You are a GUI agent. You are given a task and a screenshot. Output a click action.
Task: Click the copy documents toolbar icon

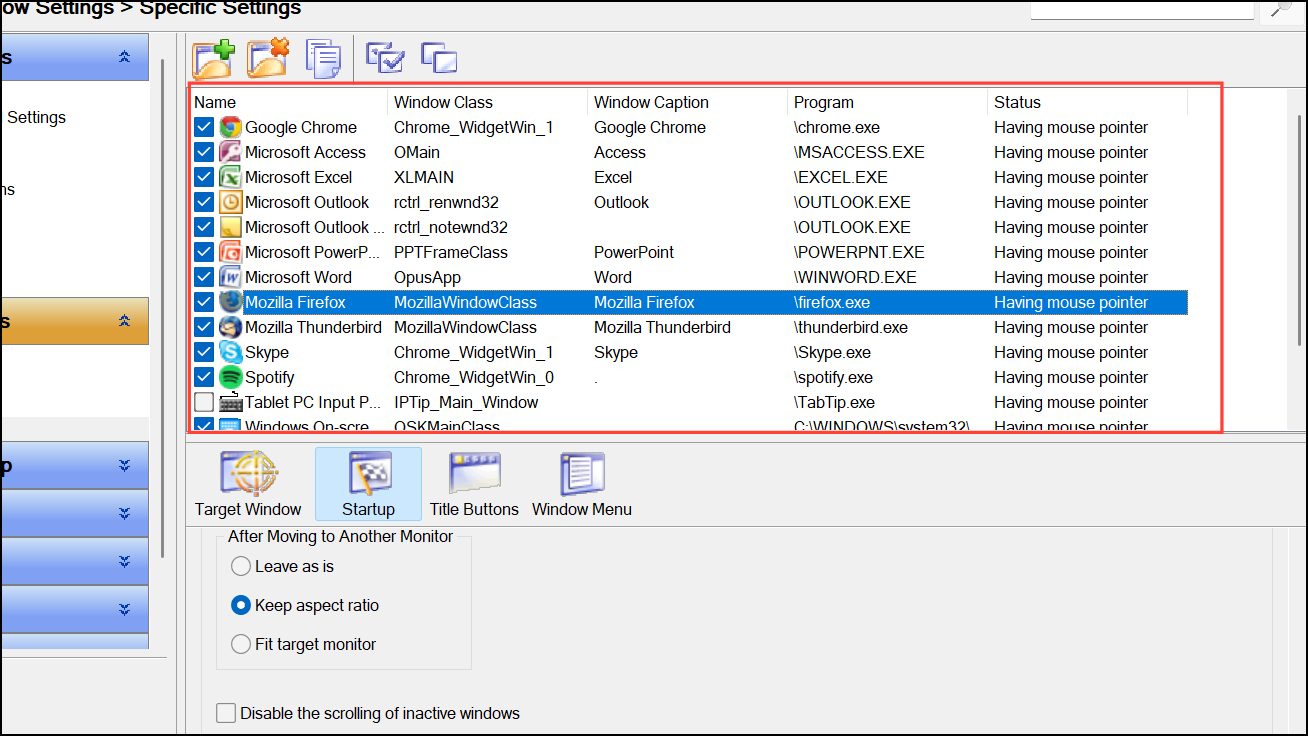point(323,59)
